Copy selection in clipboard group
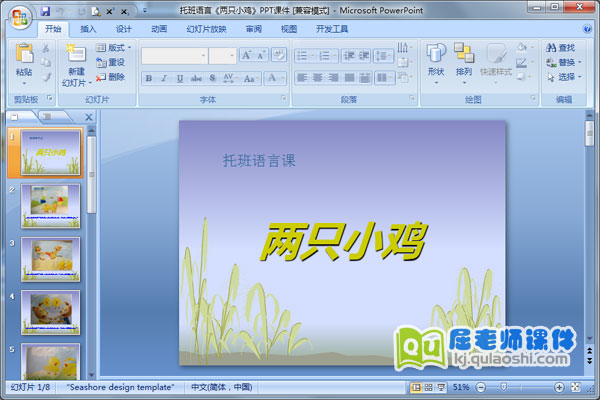The height and width of the screenshot is (400, 600). (46, 62)
